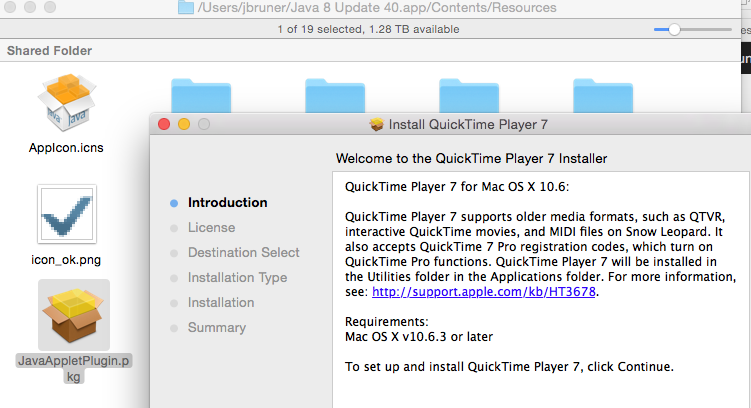The height and width of the screenshot is (408, 751).
Task: Select the Introduction installer step
Action: coord(228,203)
